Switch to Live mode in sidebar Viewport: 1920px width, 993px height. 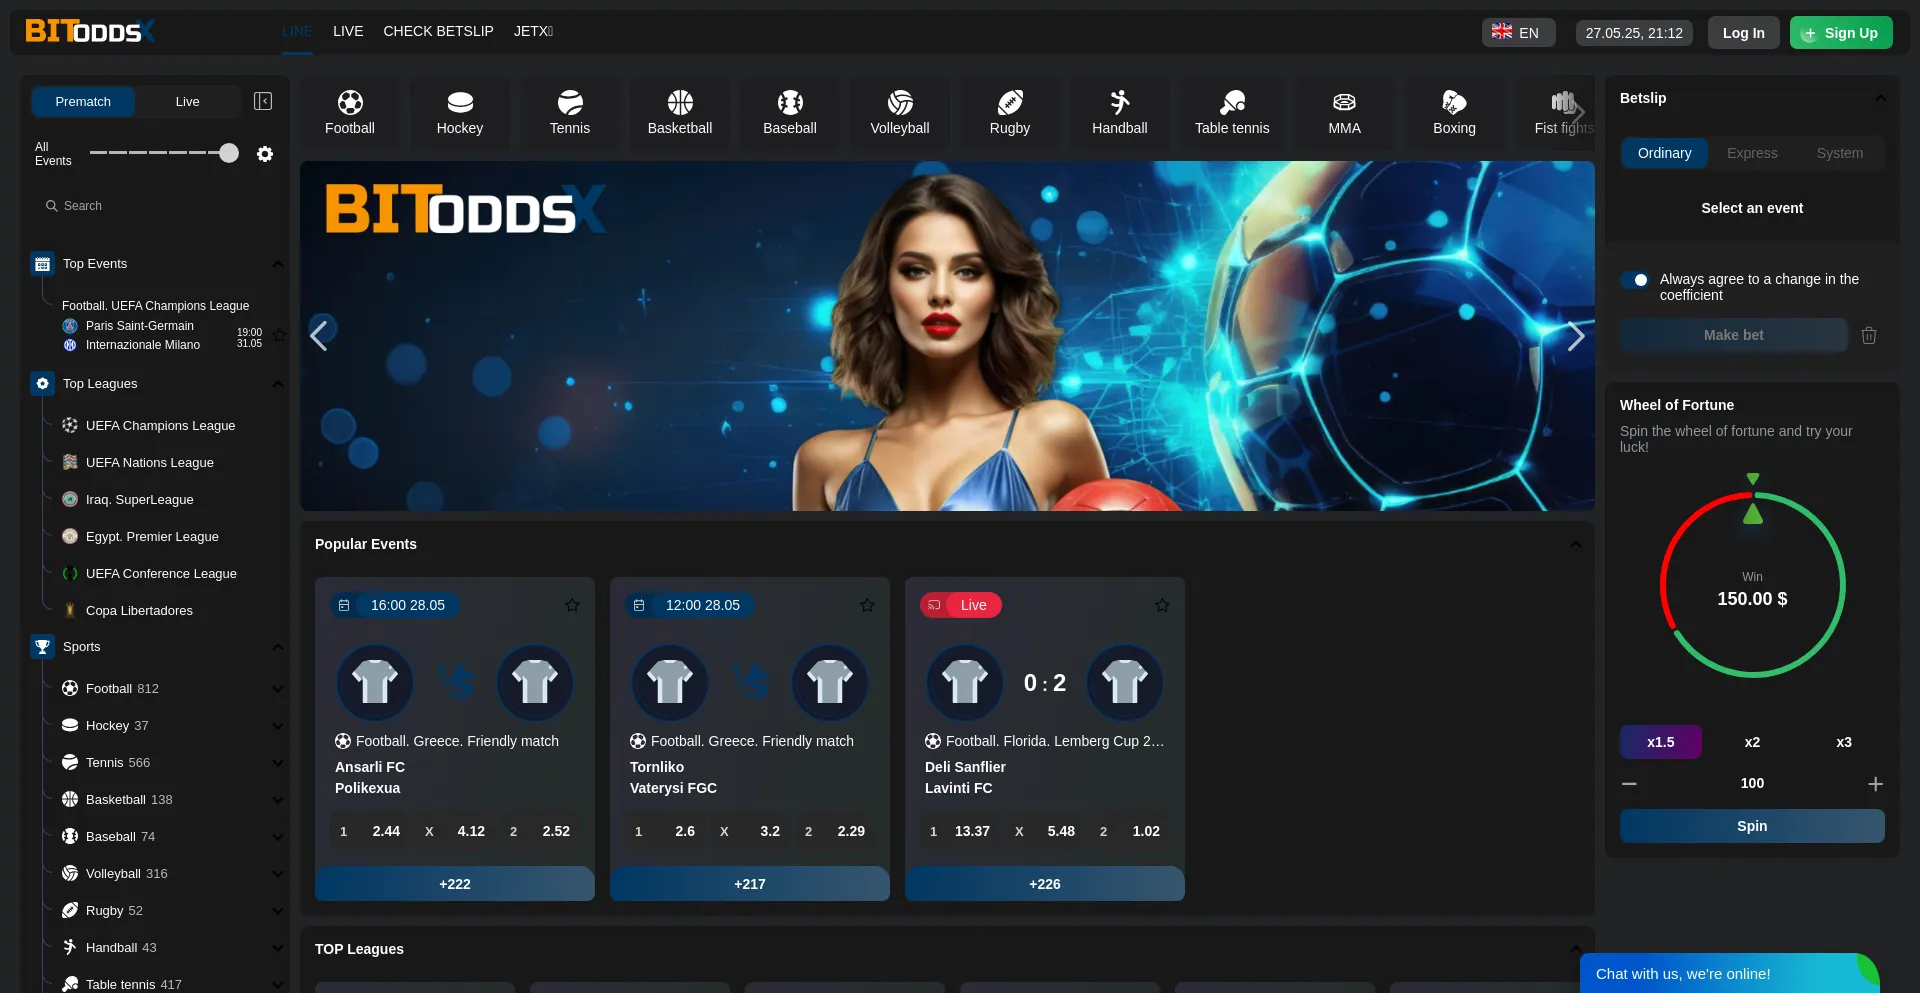(x=188, y=101)
